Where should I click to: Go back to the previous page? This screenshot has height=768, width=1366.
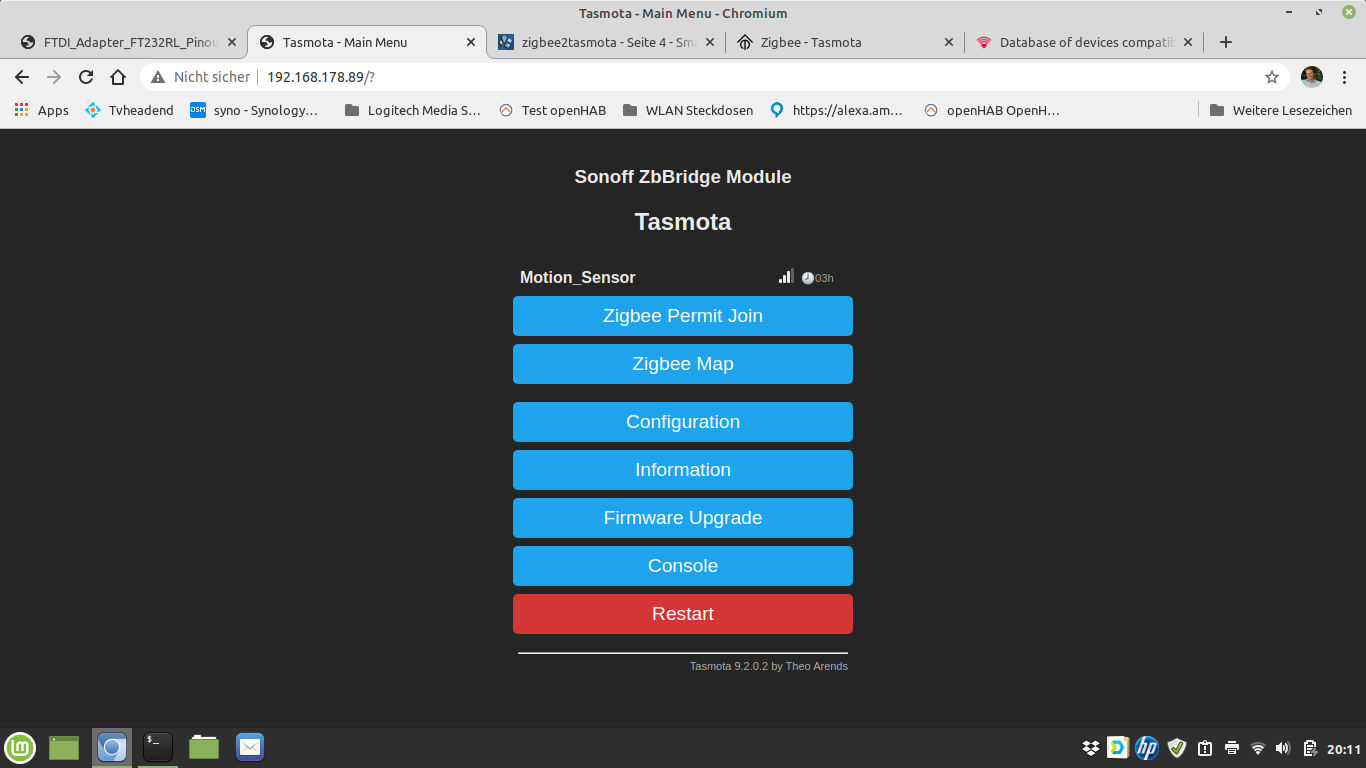point(22,77)
